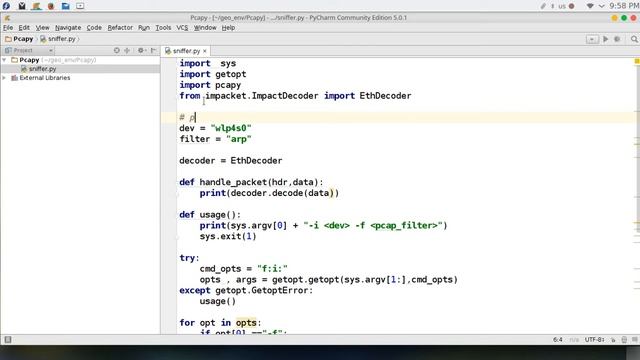This screenshot has height=360, width=640.
Task: Open the Help menu
Action: click(x=228, y=28)
